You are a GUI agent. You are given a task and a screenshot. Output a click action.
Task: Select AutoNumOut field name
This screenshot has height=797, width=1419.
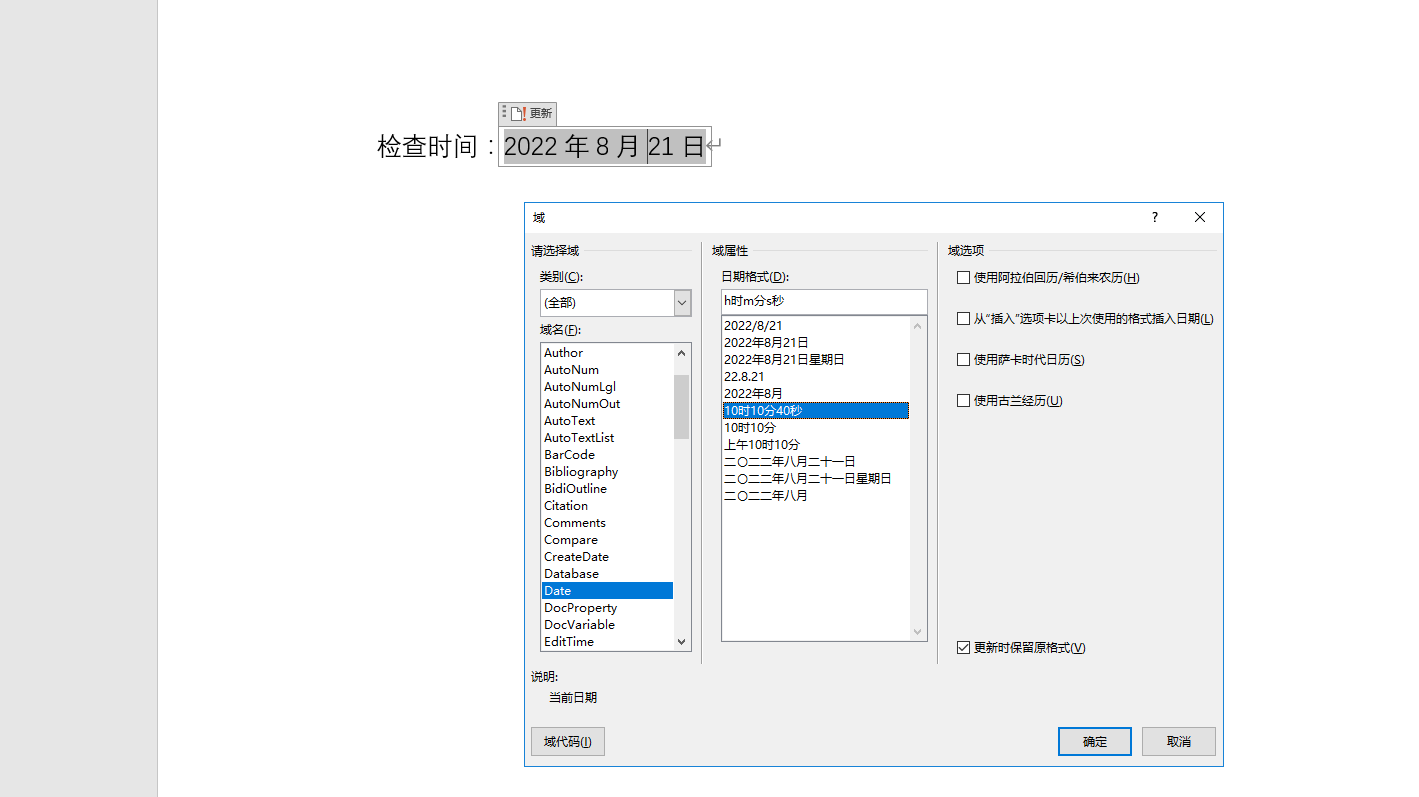click(x=607, y=404)
